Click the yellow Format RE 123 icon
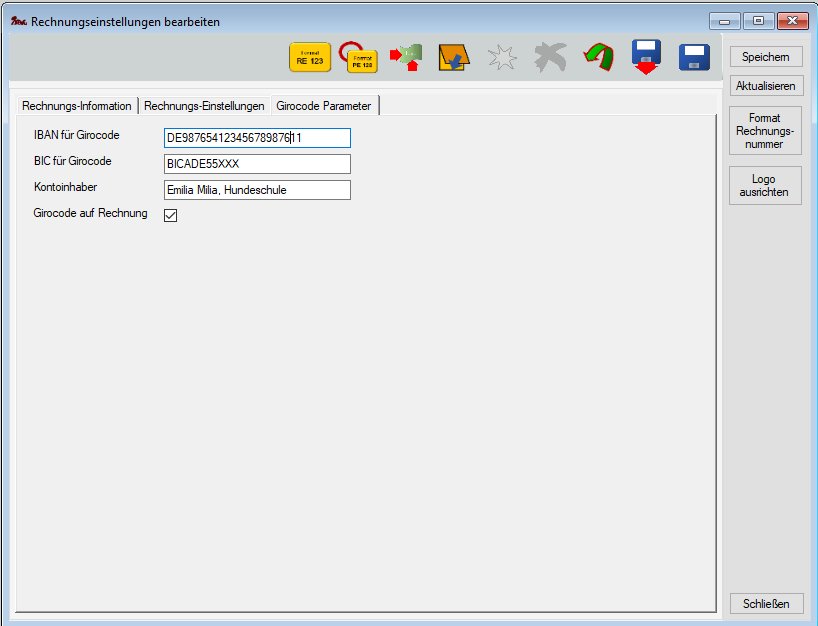818x626 pixels. (309, 58)
